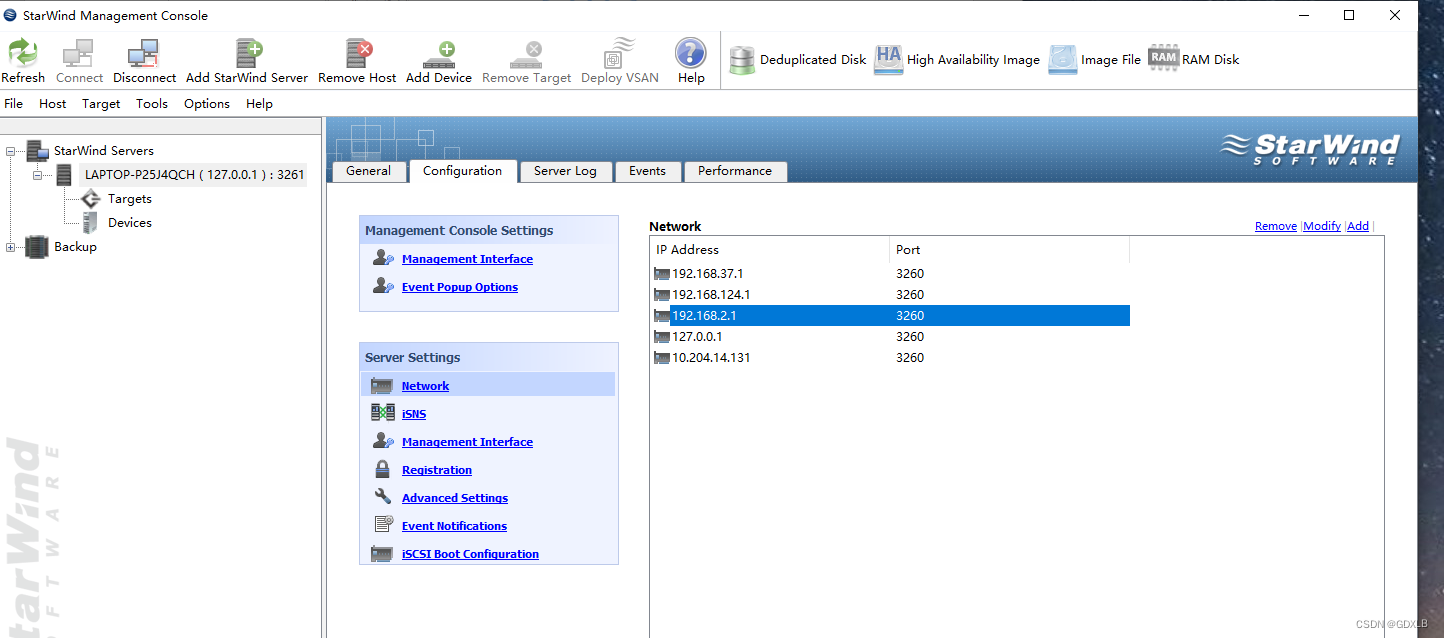
Task: Click the Network server setting icon
Action: click(x=382, y=385)
